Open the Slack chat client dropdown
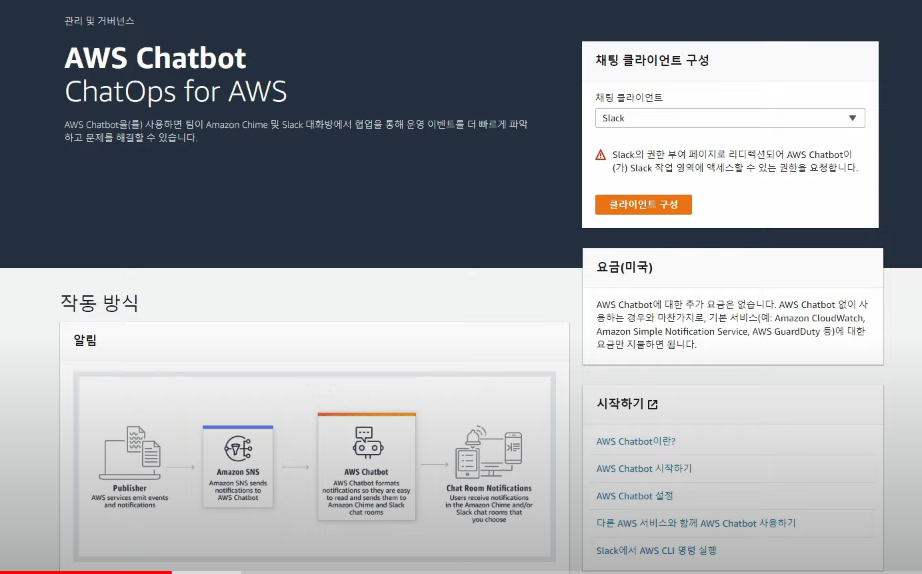 730,118
